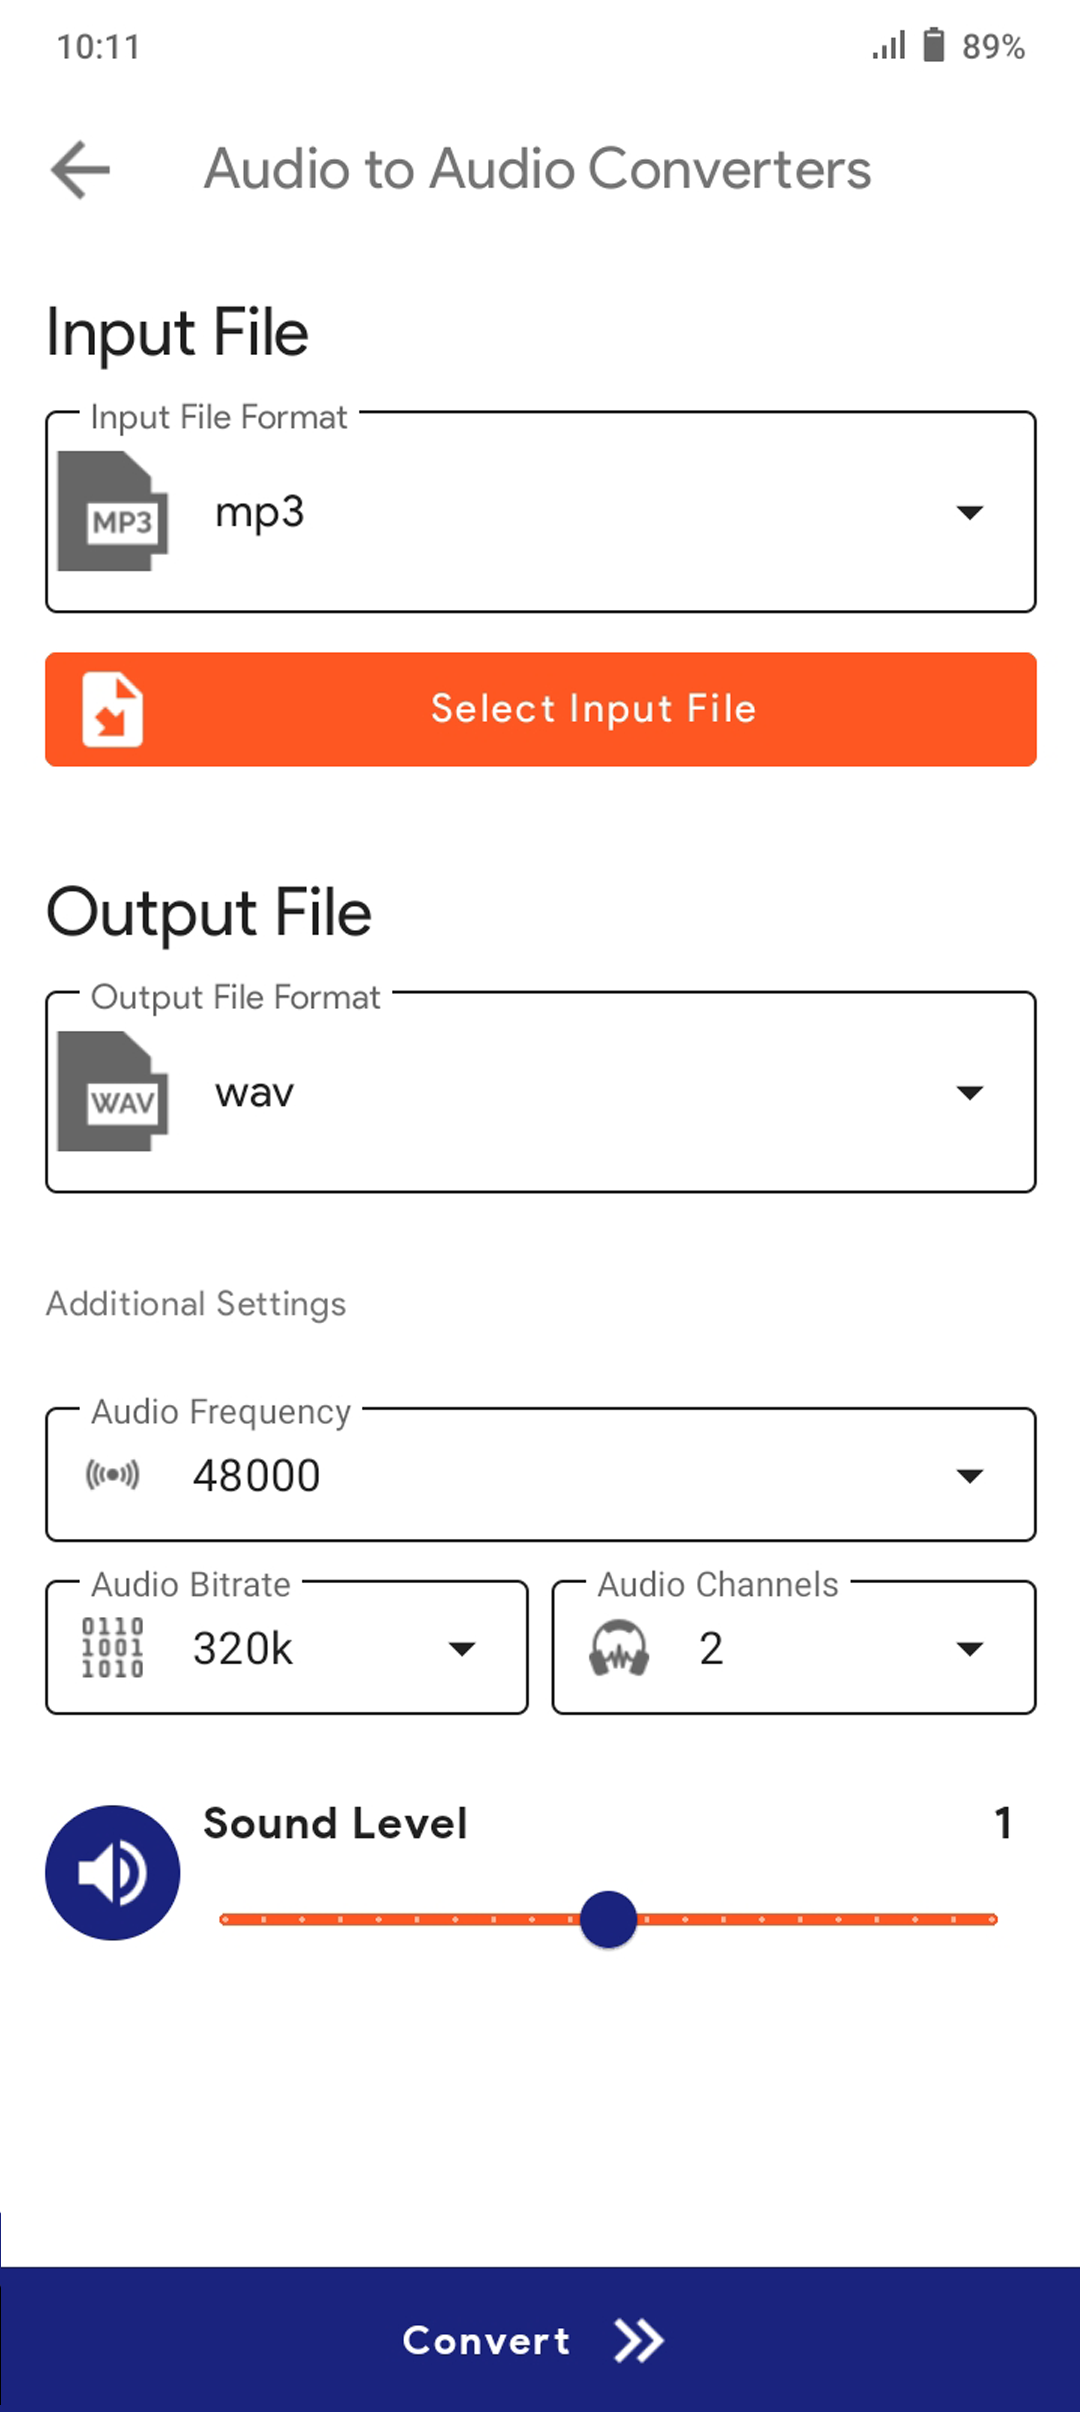
Task: Tap the double chevron icon beside Convert
Action: click(x=639, y=2341)
